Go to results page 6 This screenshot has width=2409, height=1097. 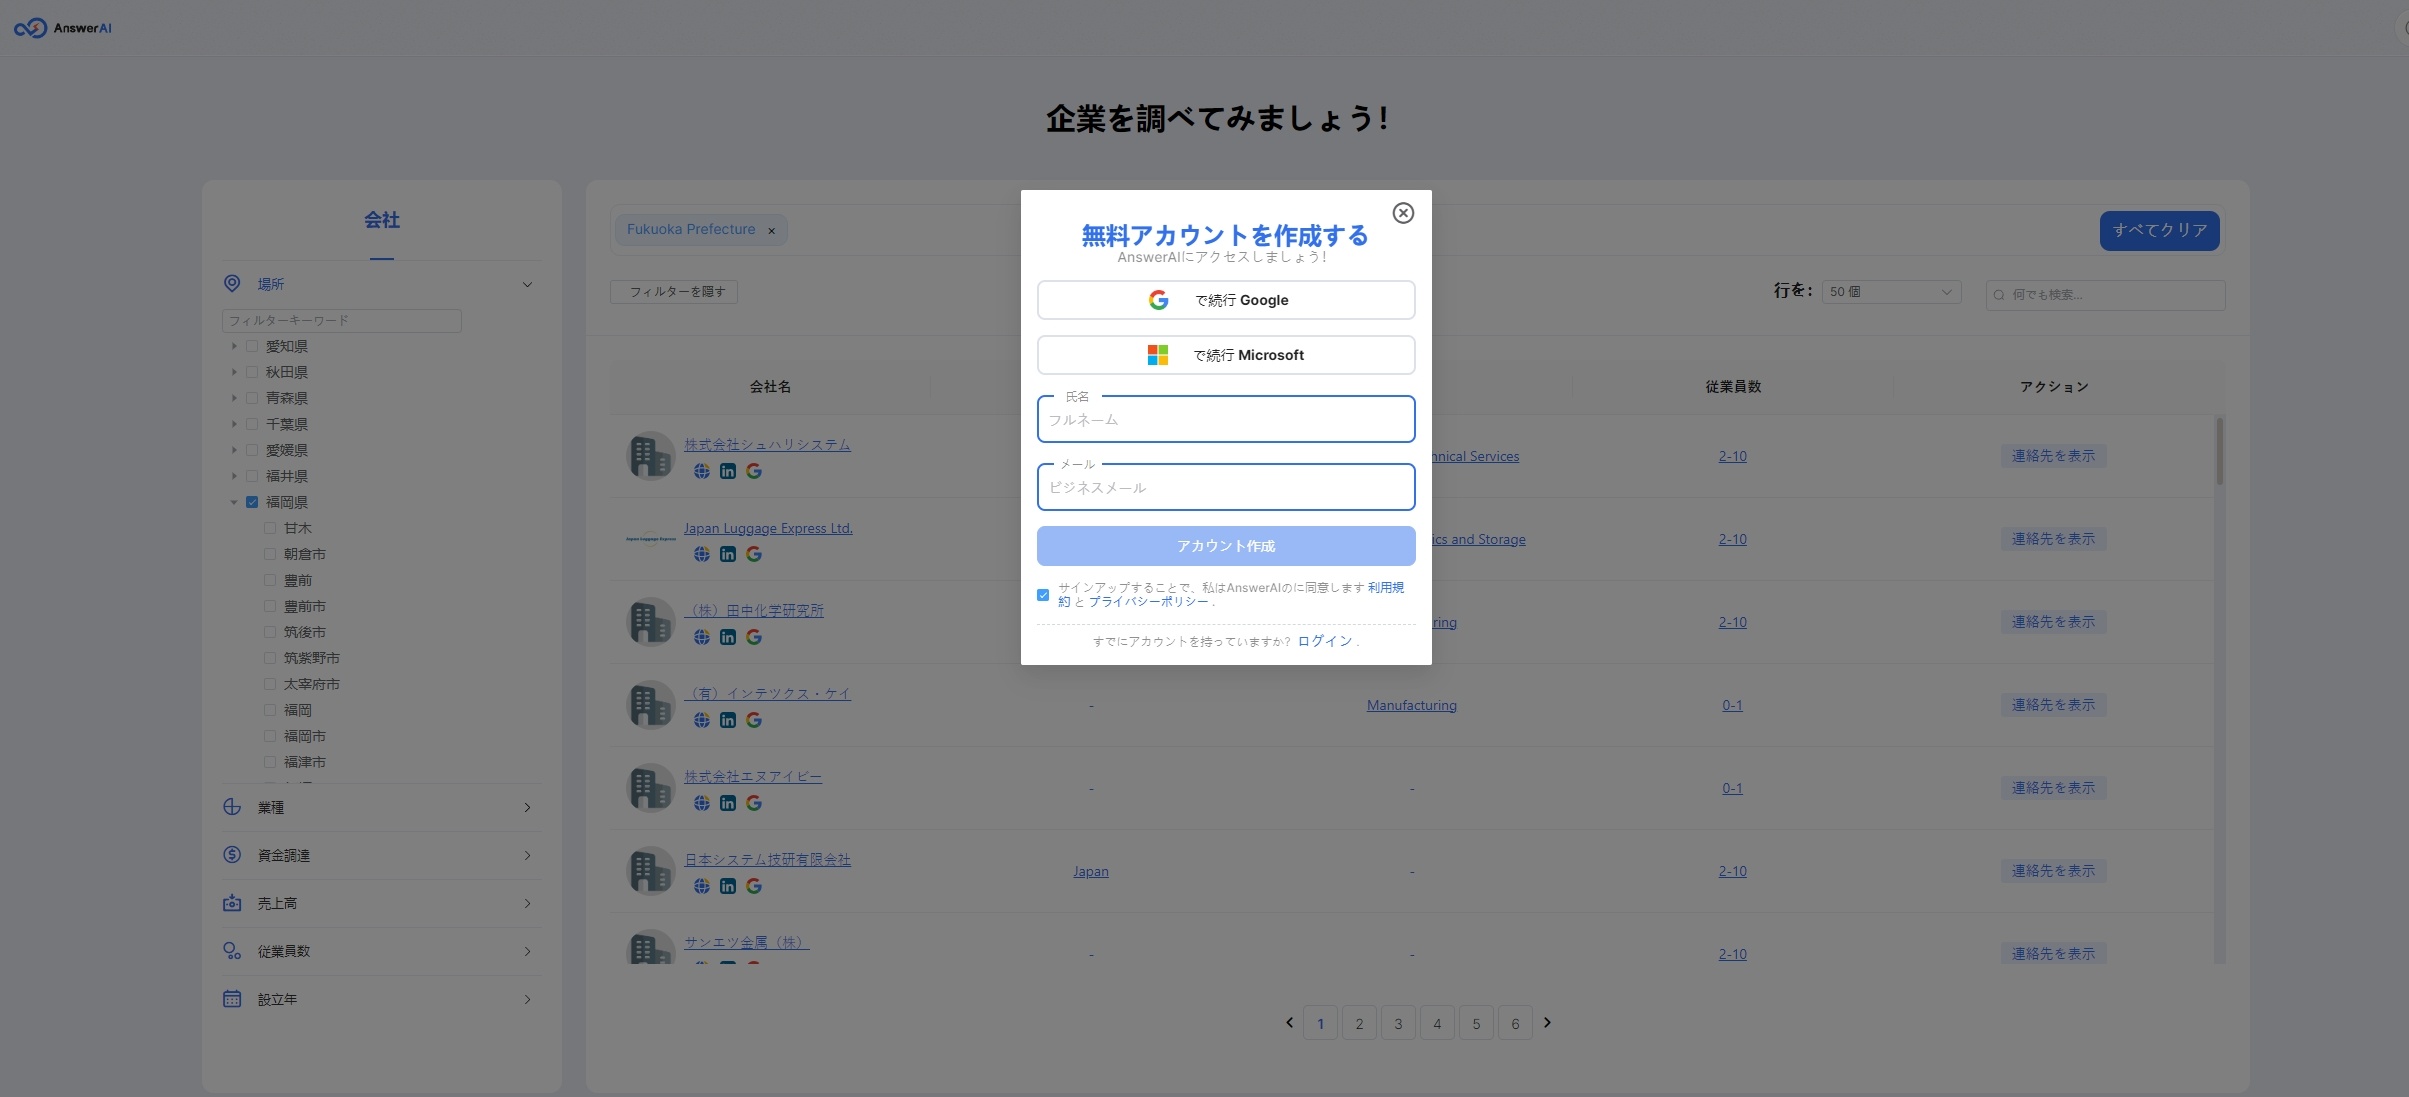(1515, 1023)
